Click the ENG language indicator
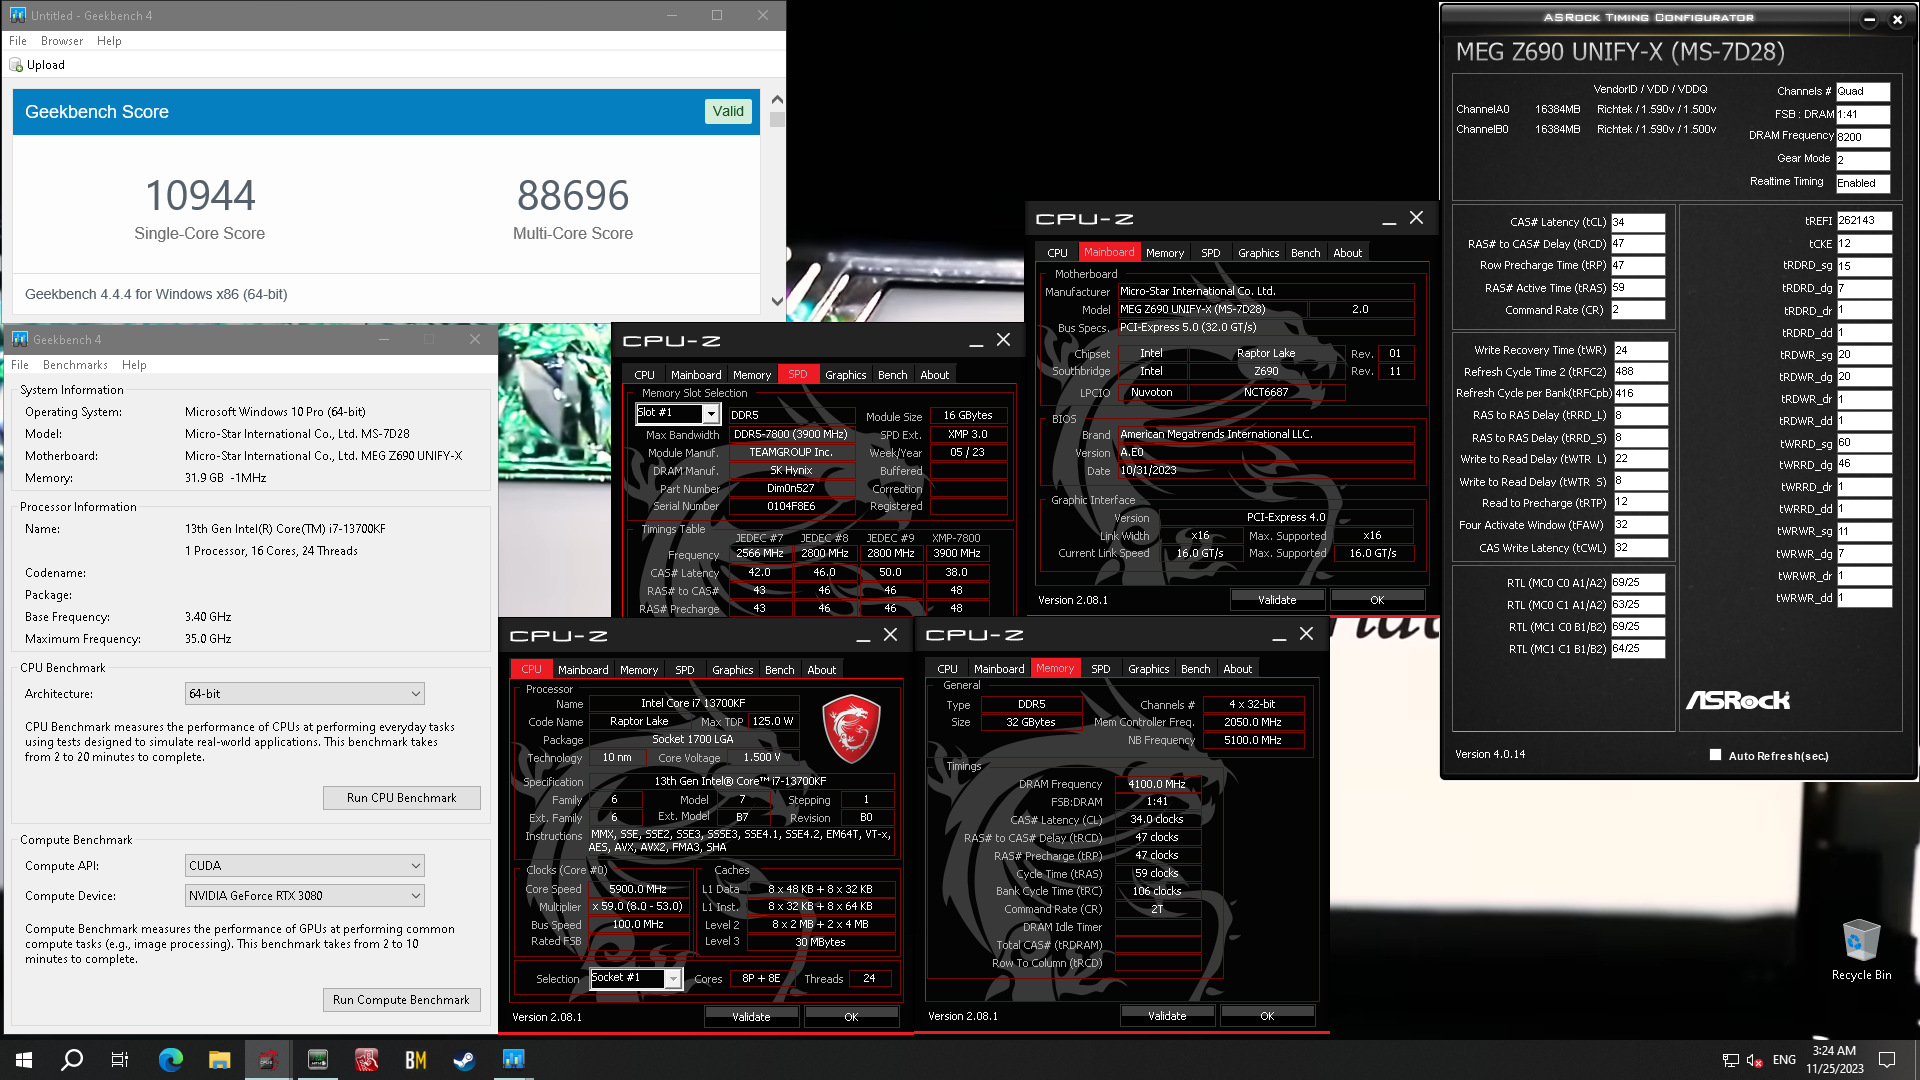The height and width of the screenshot is (1080, 1920). pos(1784,1060)
